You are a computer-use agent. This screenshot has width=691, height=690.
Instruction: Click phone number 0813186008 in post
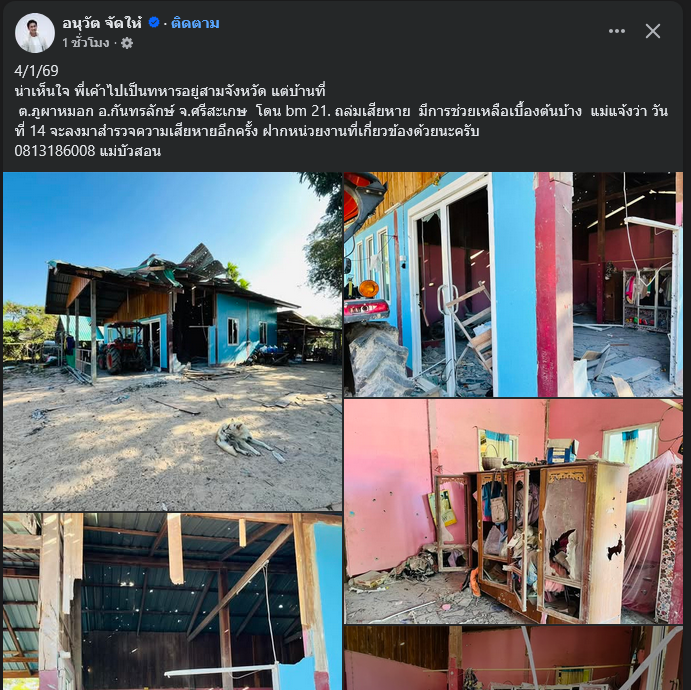[x=55, y=151]
